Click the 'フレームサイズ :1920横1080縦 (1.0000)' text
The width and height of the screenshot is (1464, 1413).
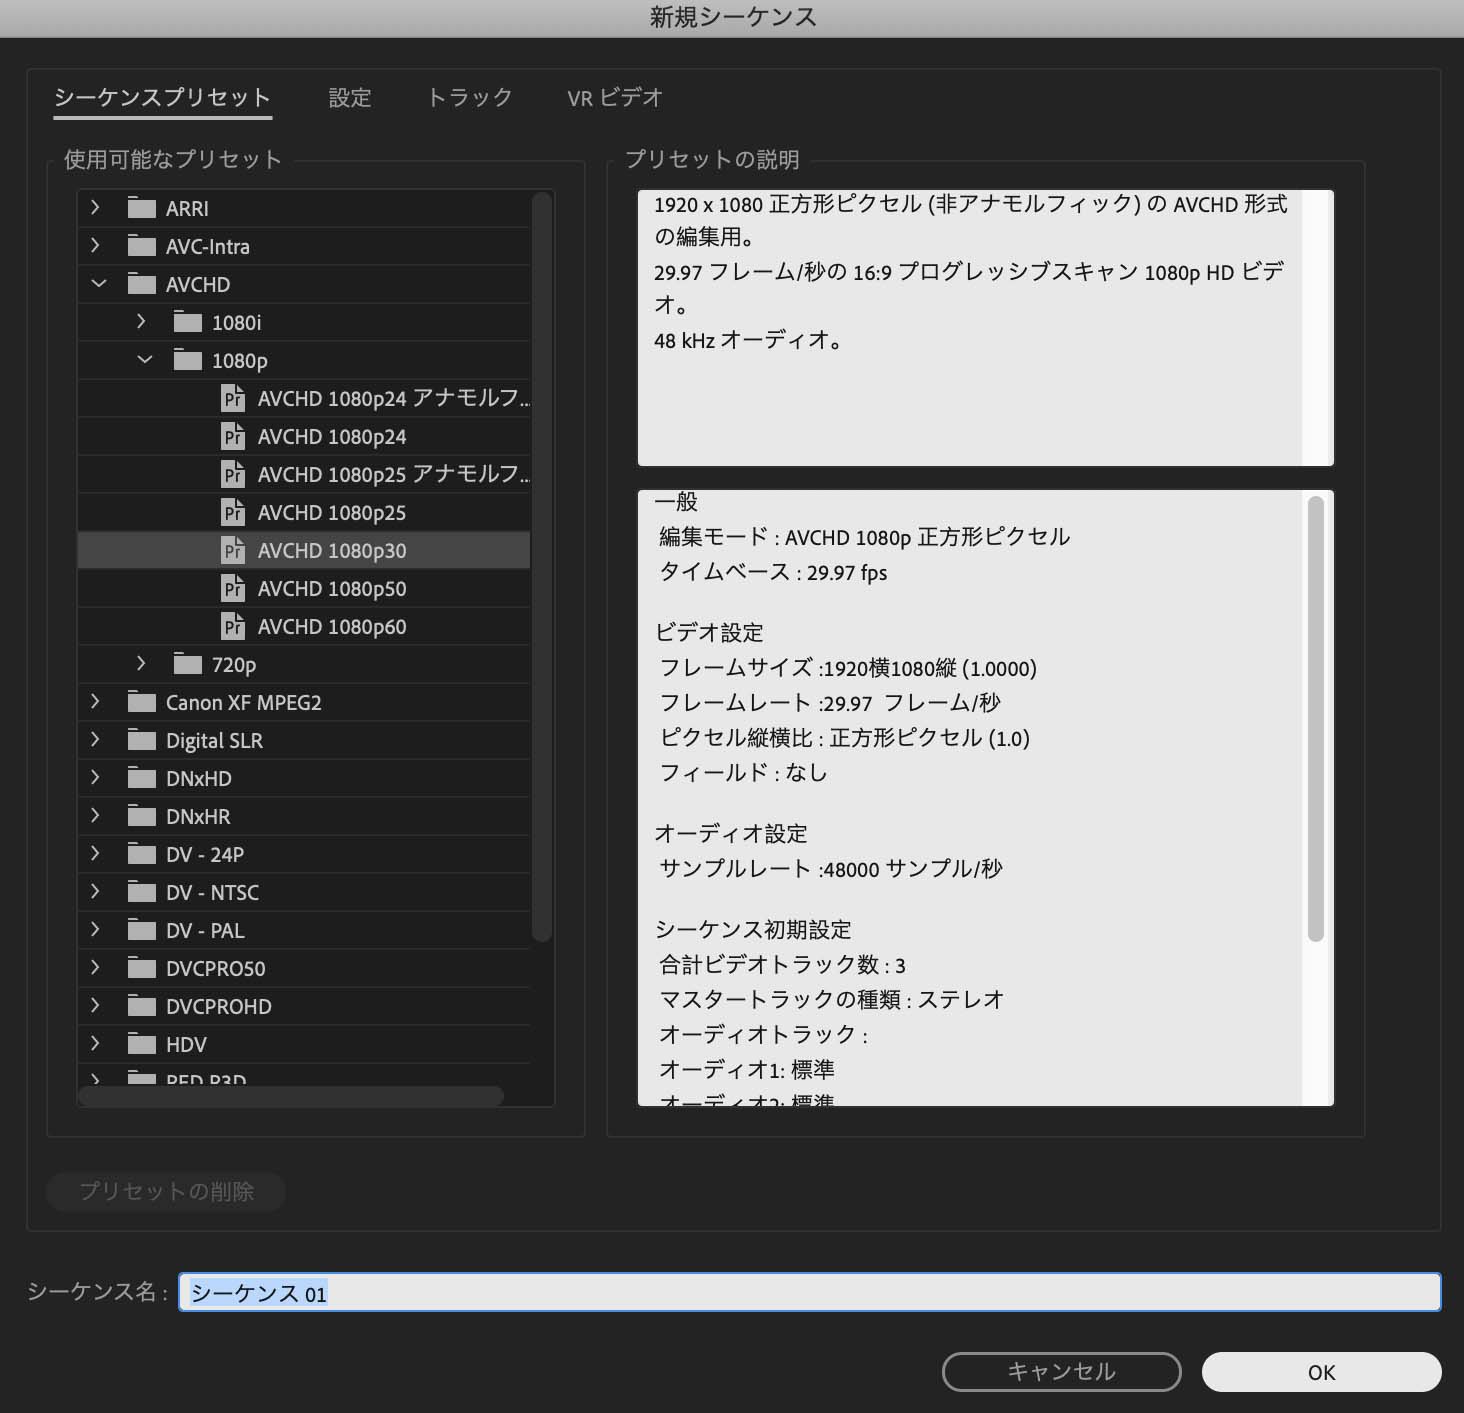[x=848, y=668]
